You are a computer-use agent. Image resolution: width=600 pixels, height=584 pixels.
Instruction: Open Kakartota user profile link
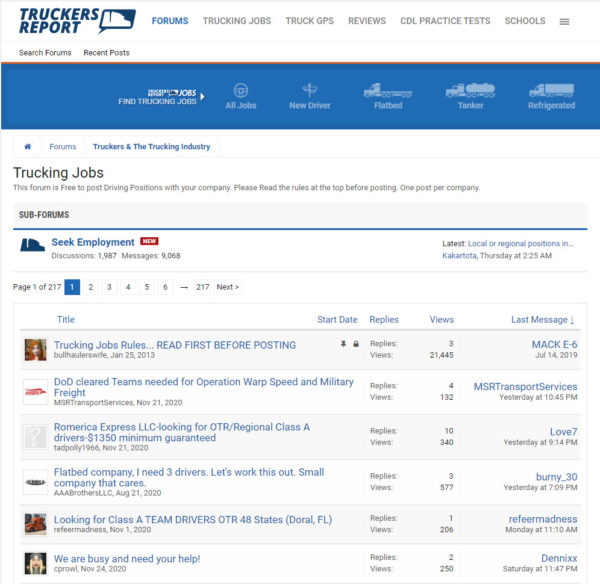(459, 256)
